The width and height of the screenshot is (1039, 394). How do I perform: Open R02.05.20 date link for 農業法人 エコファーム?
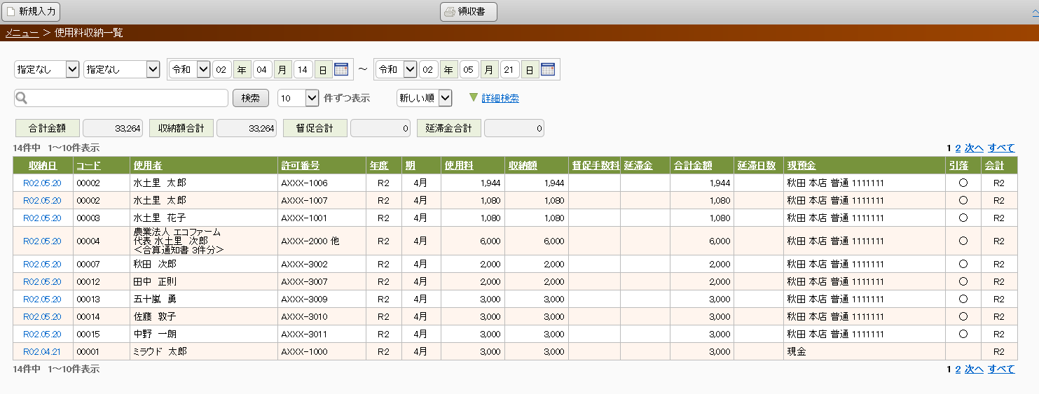[42, 241]
